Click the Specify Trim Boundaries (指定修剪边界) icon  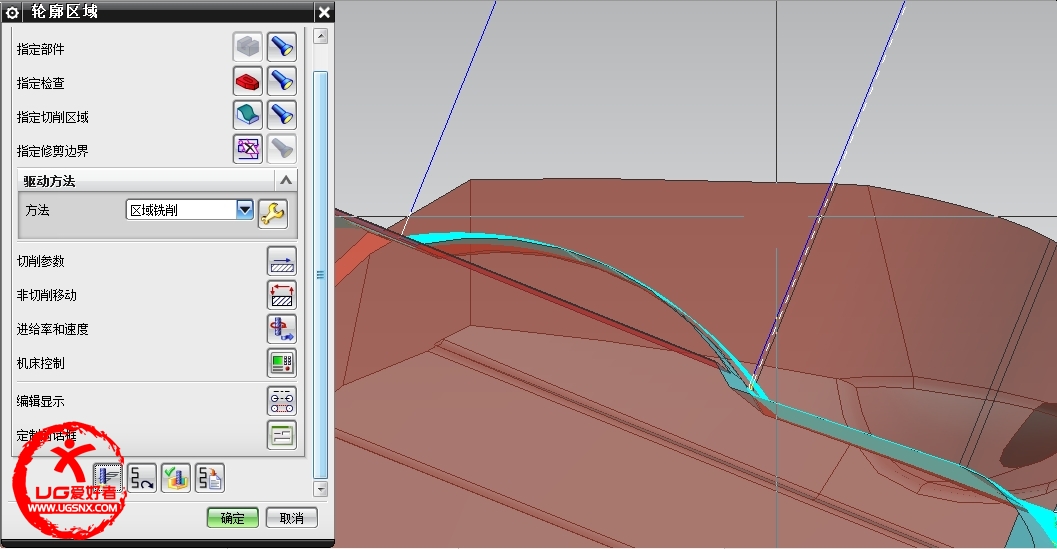click(x=247, y=149)
